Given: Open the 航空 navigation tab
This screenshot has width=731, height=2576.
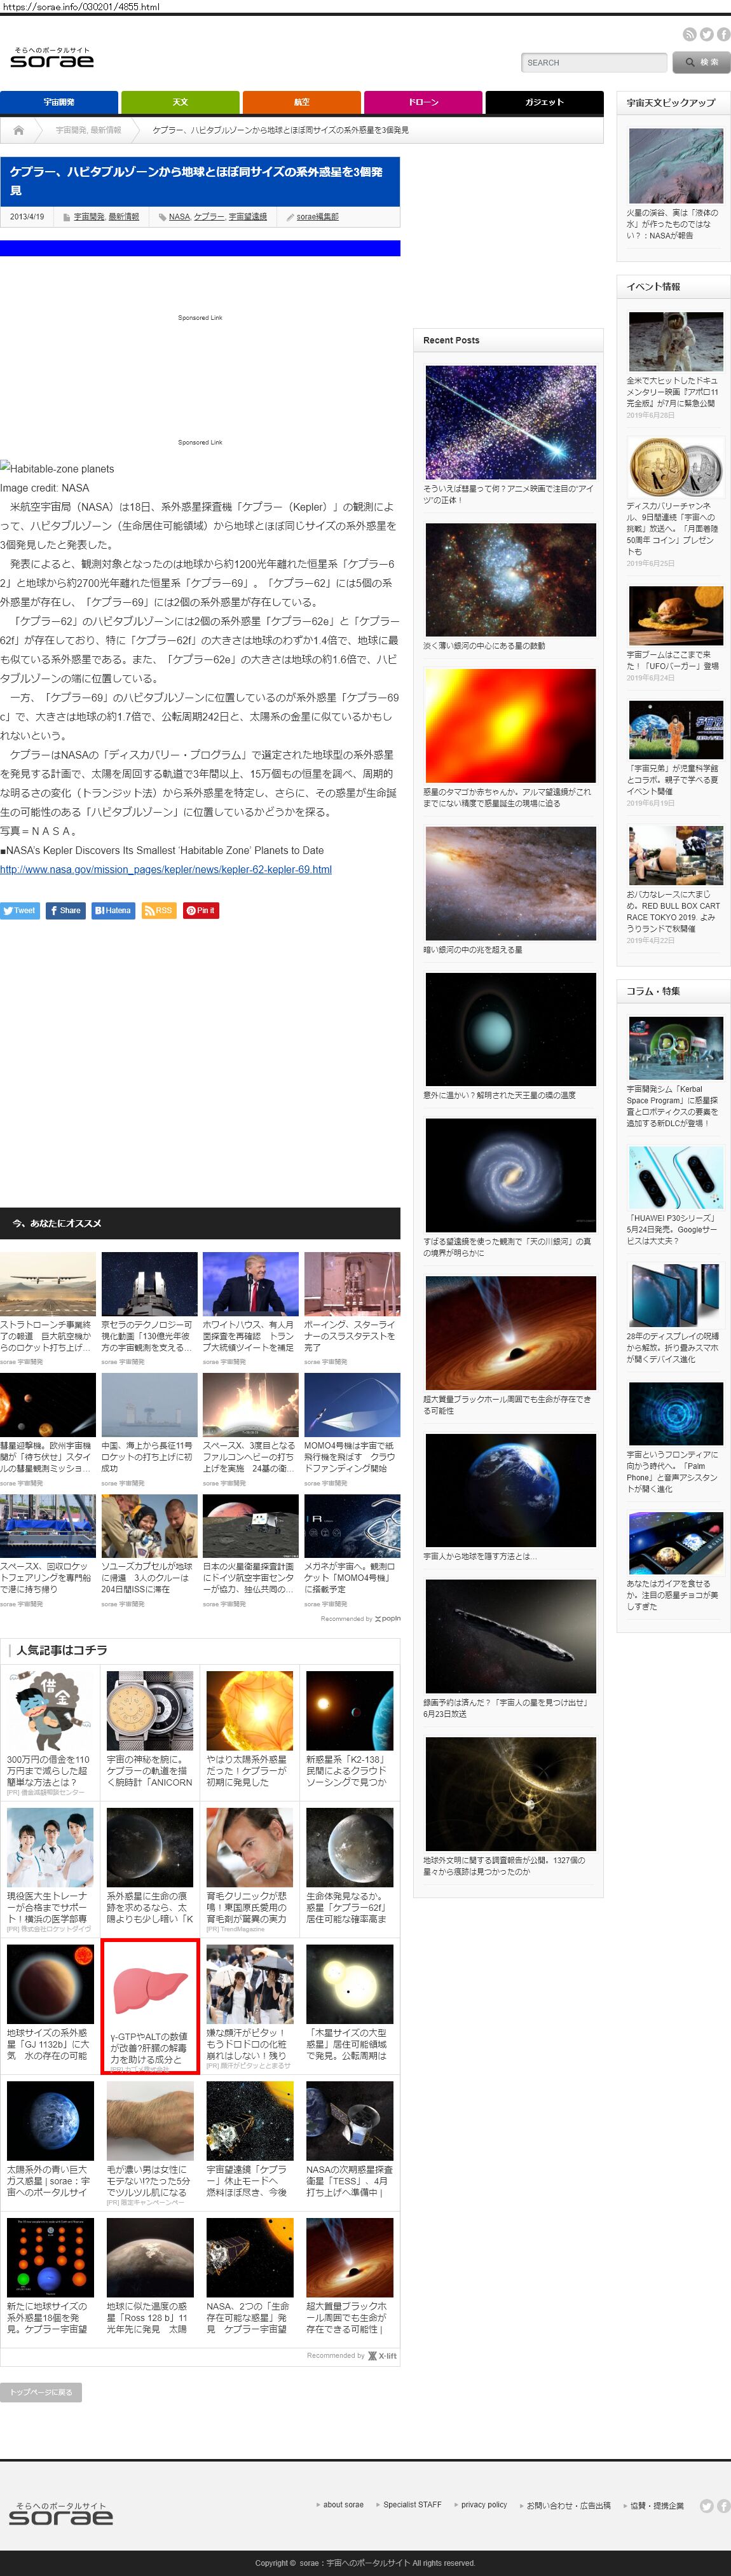Looking at the screenshot, I should coord(301,102).
